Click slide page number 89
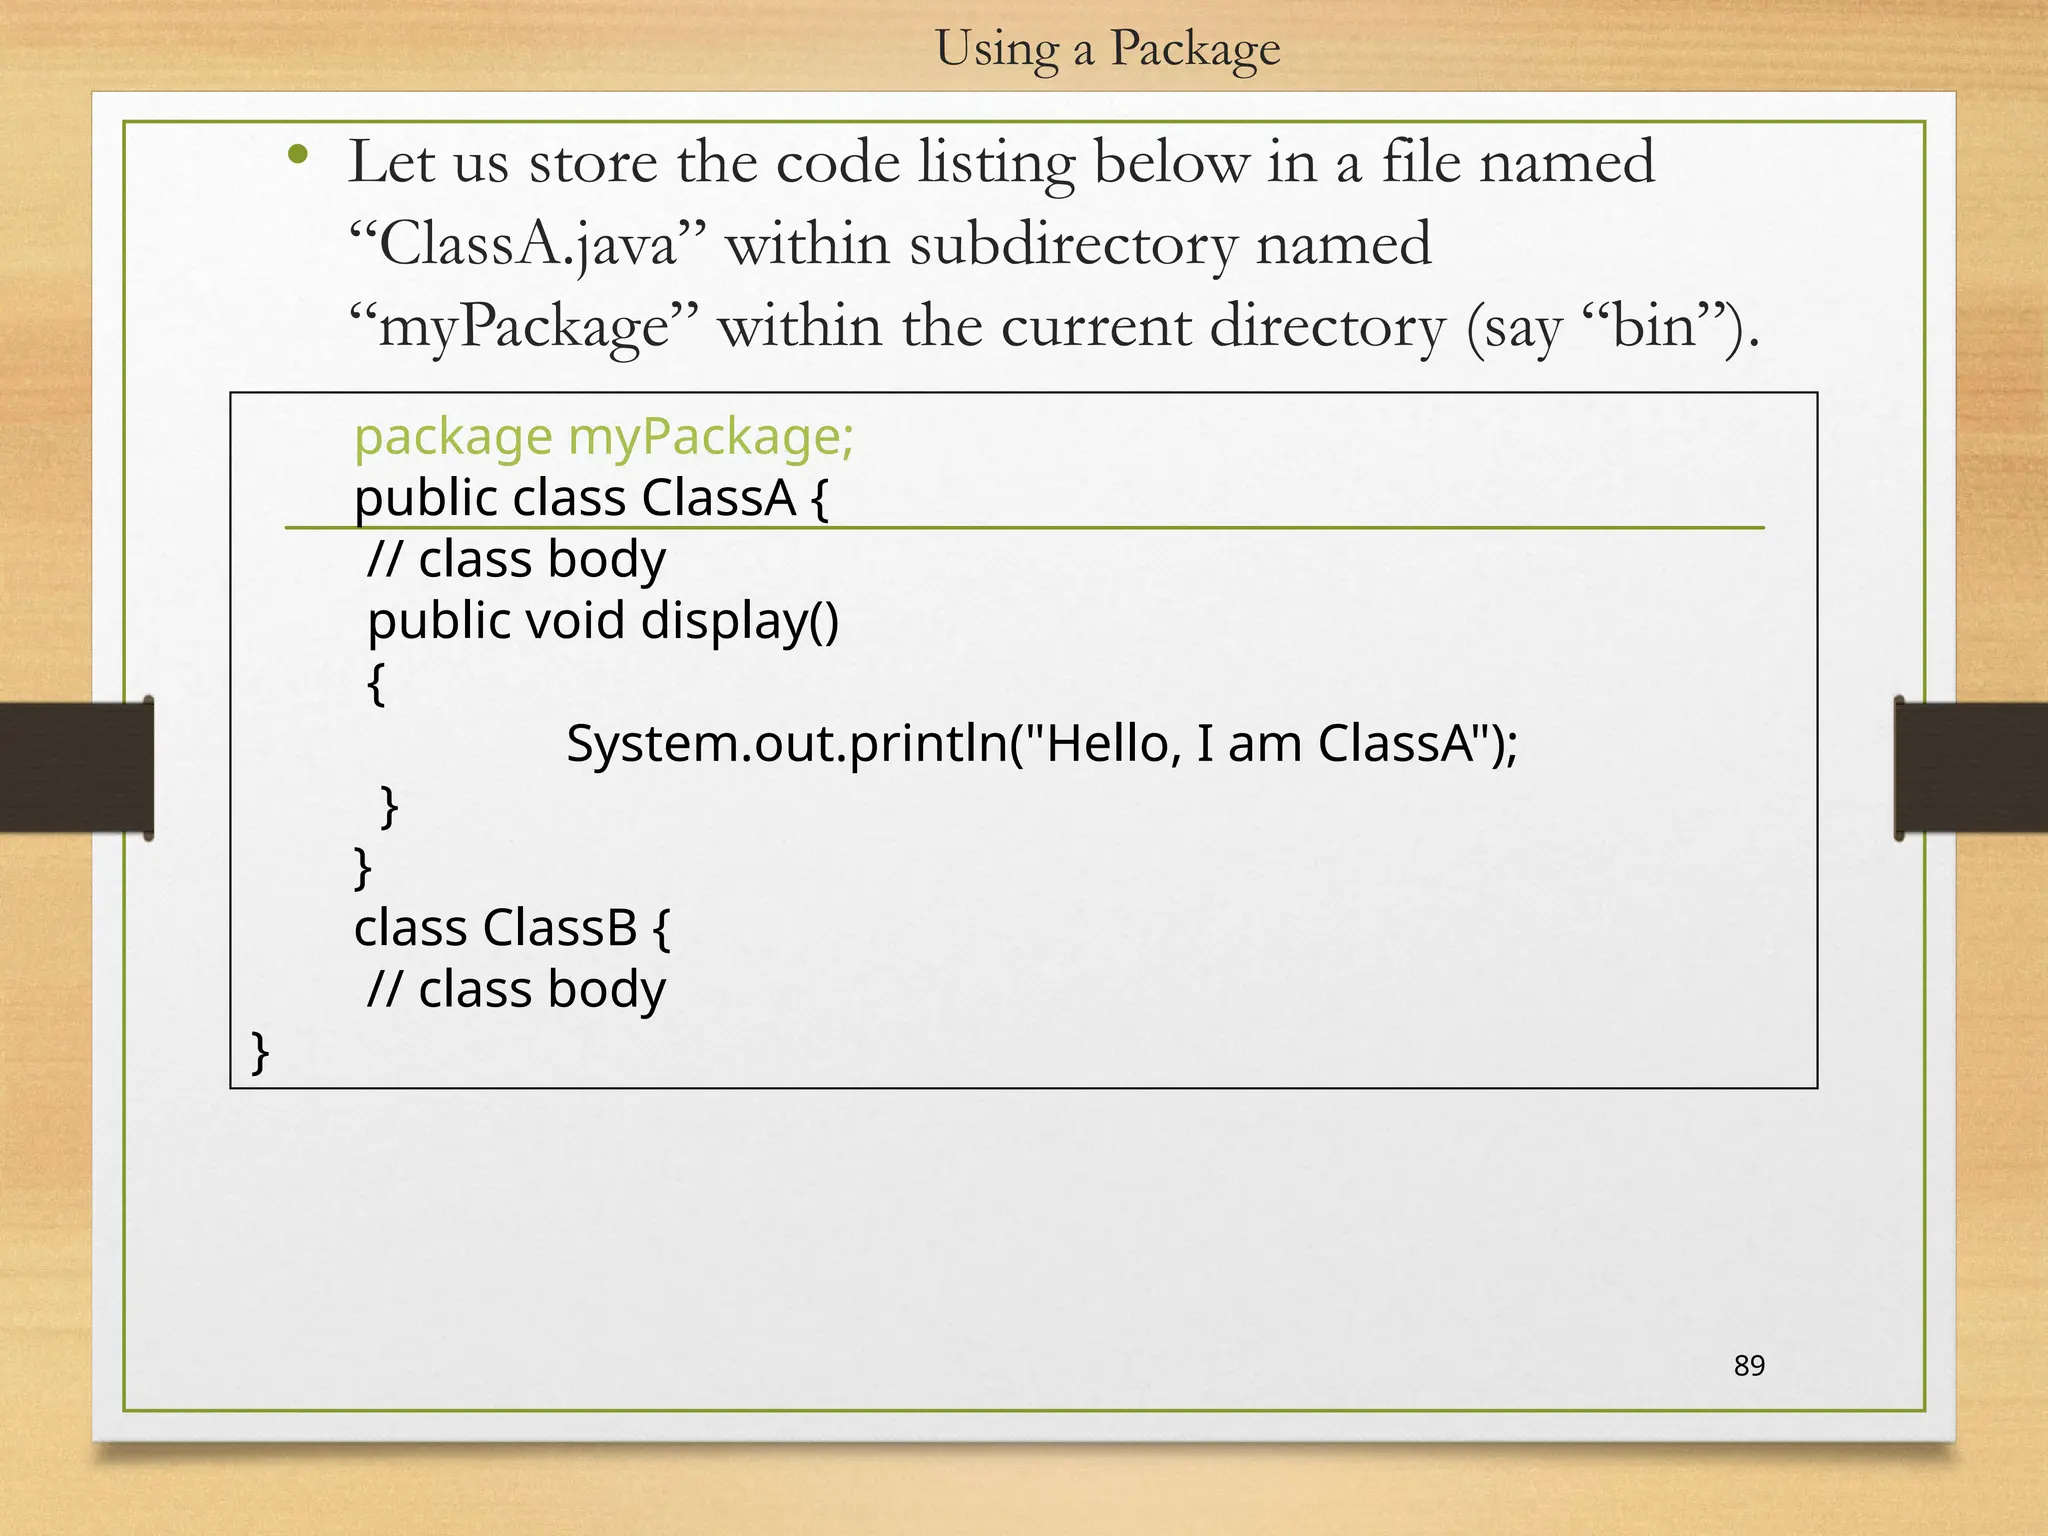Image resolution: width=2048 pixels, height=1536 pixels. [1749, 1366]
